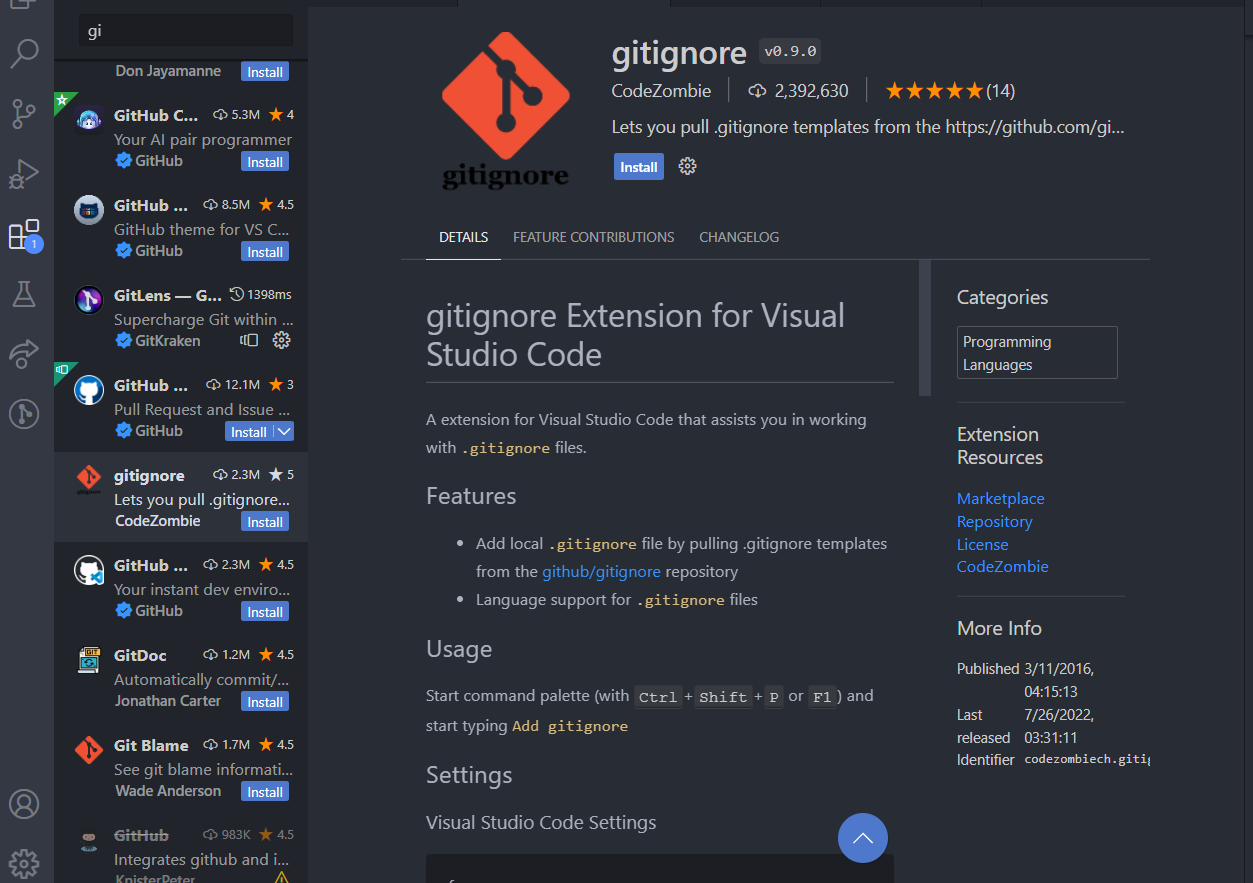Click the identifier codezombiech text
Screen dimensions: 1253x883
click(x=1087, y=760)
